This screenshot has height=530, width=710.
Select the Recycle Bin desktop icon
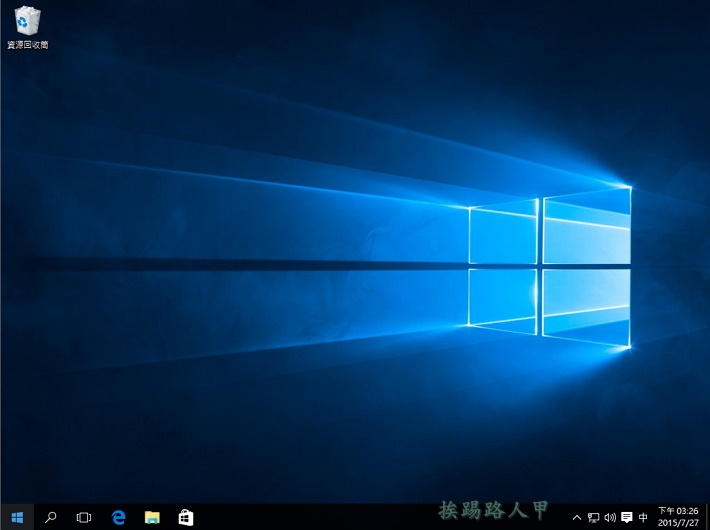pos(28,28)
